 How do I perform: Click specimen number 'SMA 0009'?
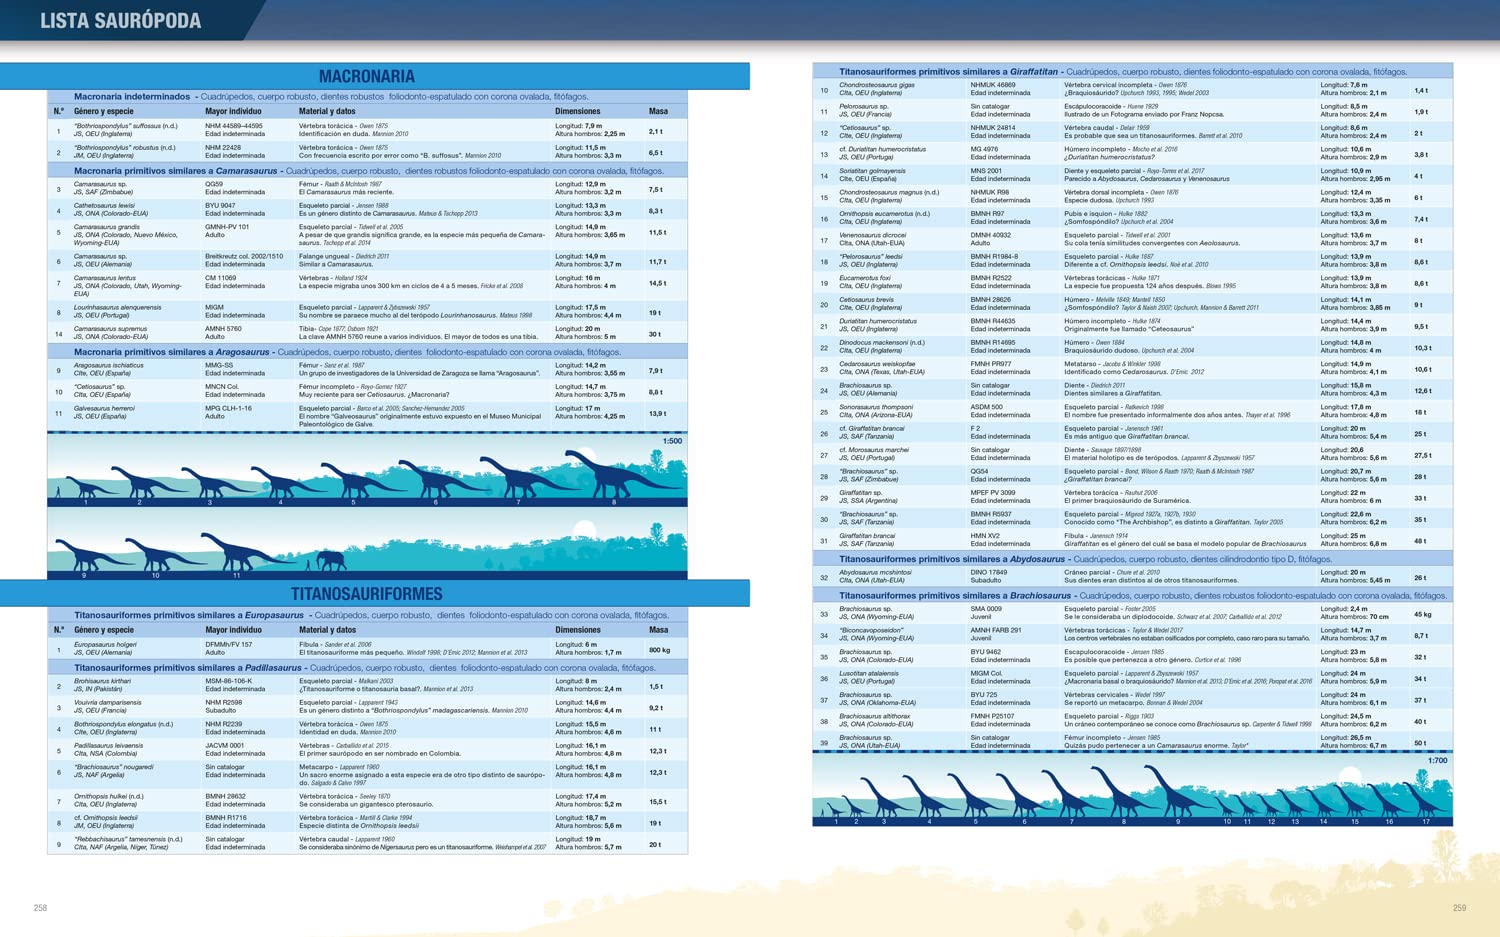click(x=986, y=609)
